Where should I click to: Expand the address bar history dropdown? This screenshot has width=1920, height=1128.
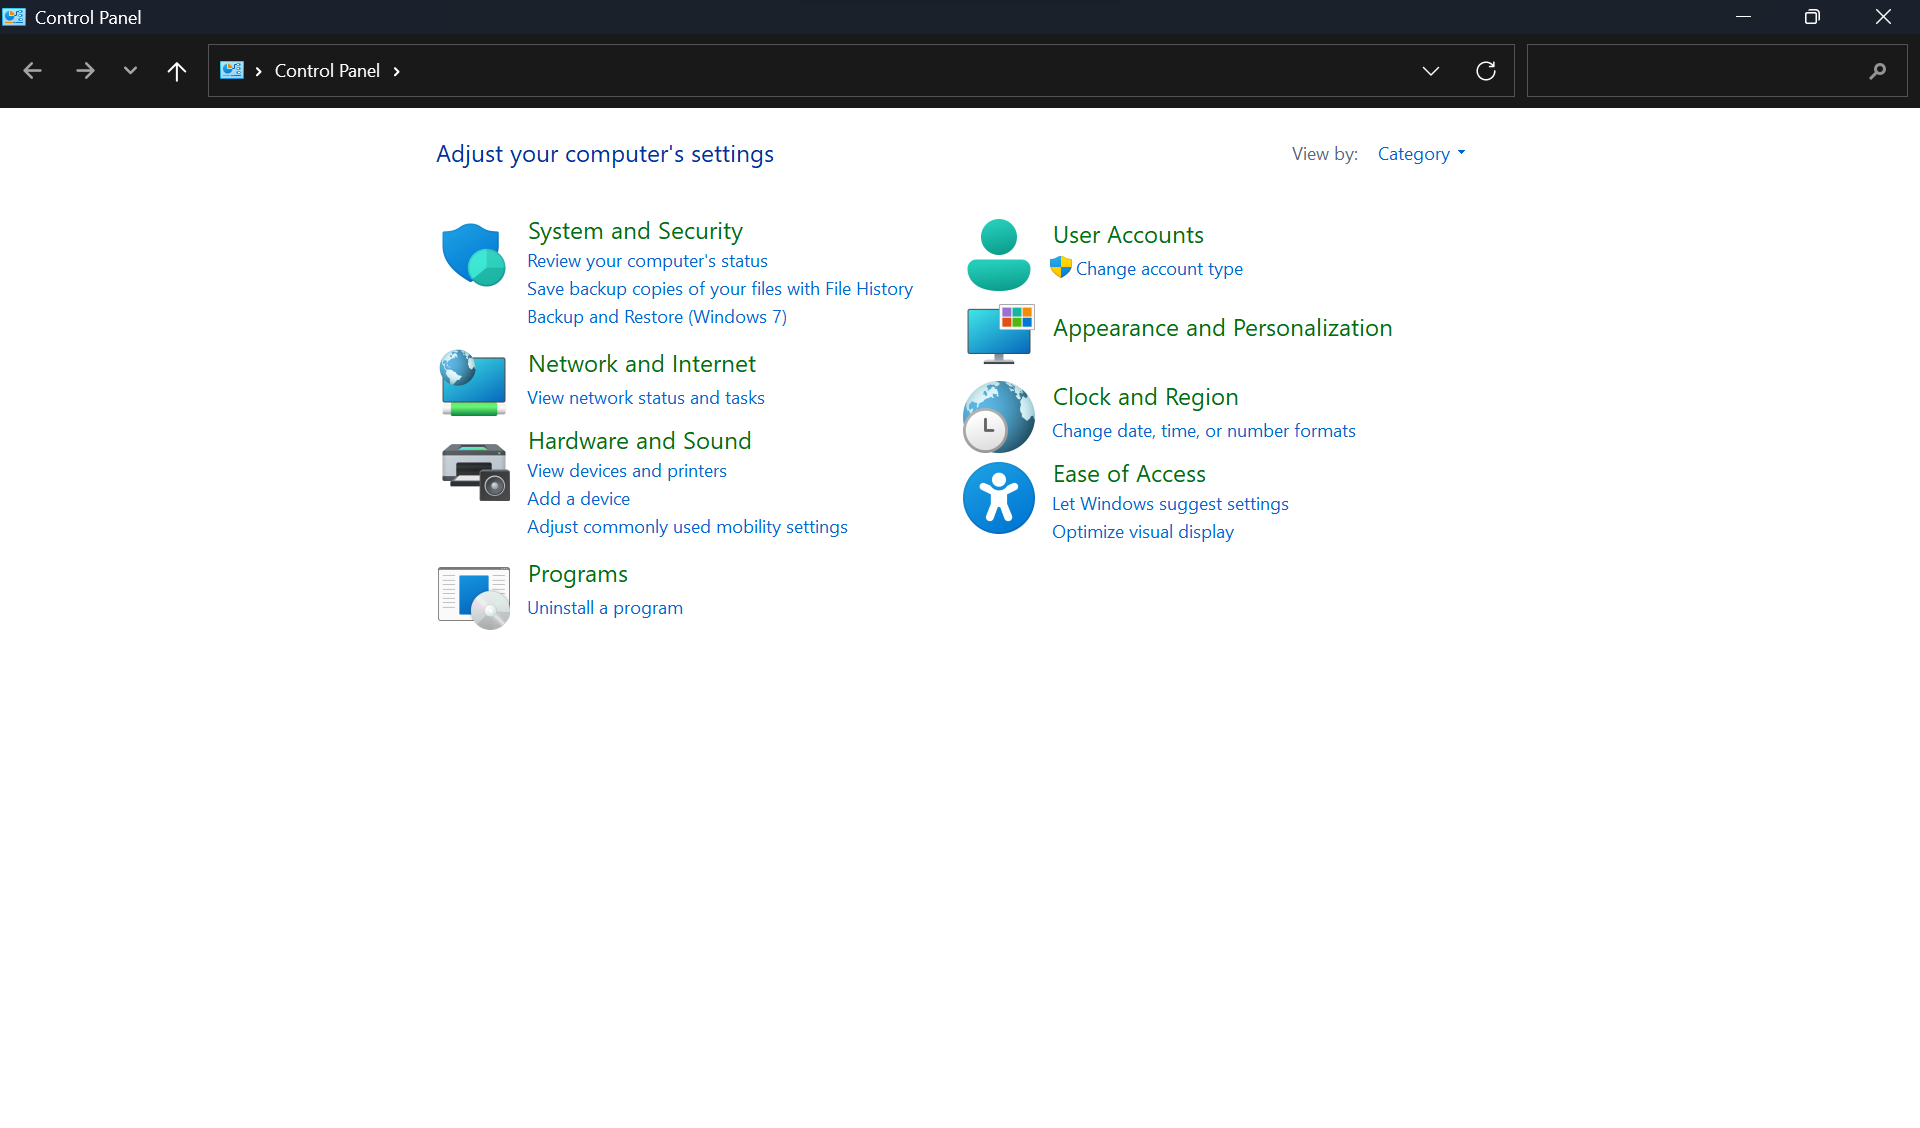coord(1430,71)
